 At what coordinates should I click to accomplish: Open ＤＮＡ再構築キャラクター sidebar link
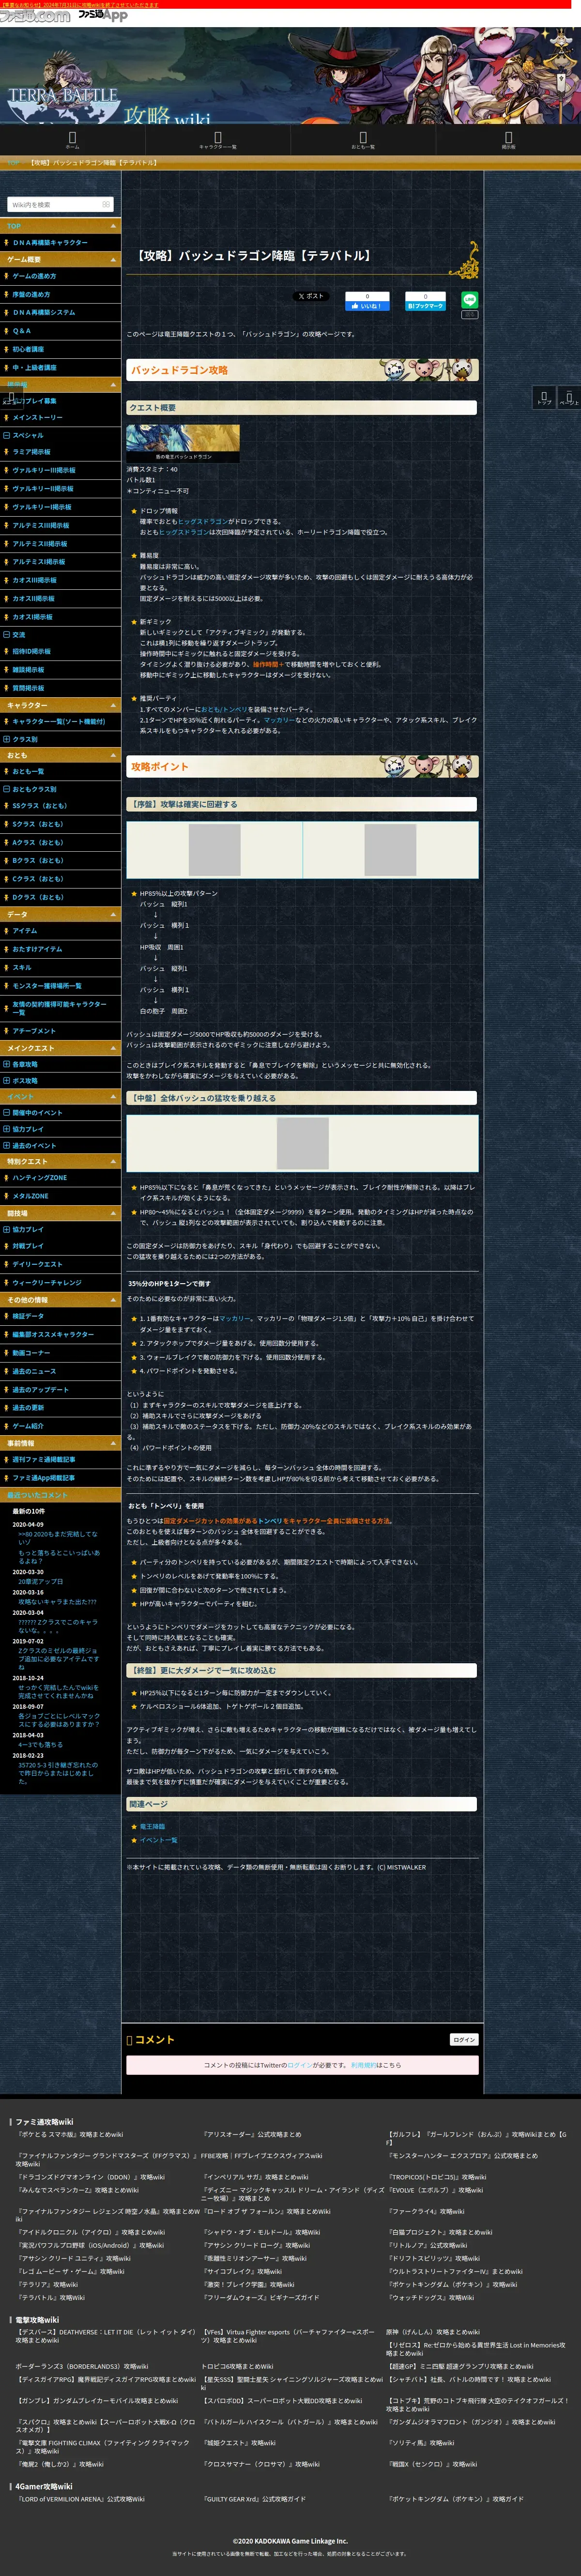coord(50,243)
